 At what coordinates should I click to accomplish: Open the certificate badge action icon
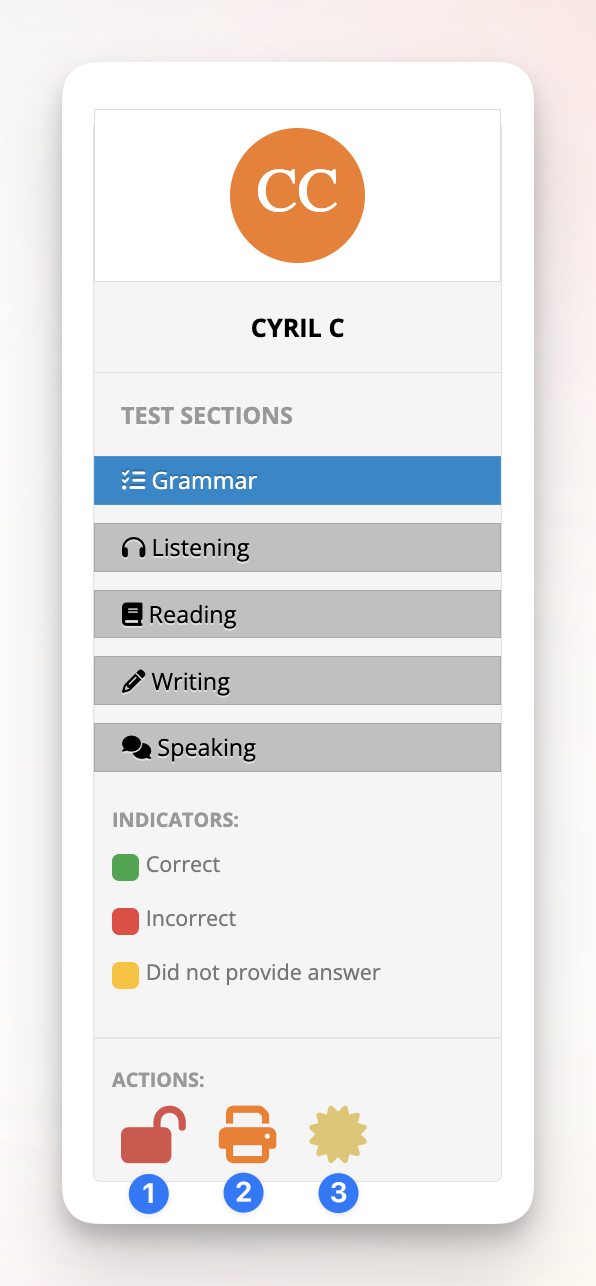click(338, 1135)
